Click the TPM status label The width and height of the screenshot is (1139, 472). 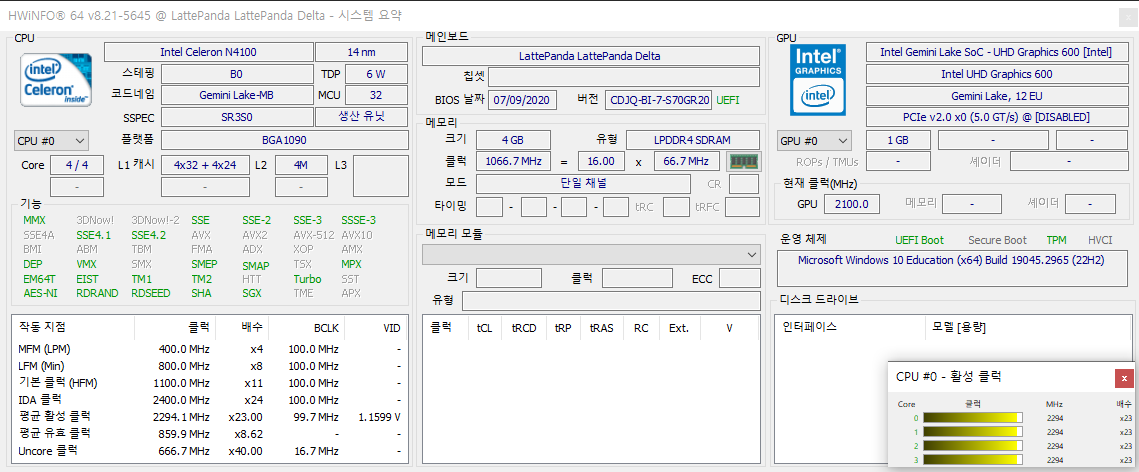1056,240
